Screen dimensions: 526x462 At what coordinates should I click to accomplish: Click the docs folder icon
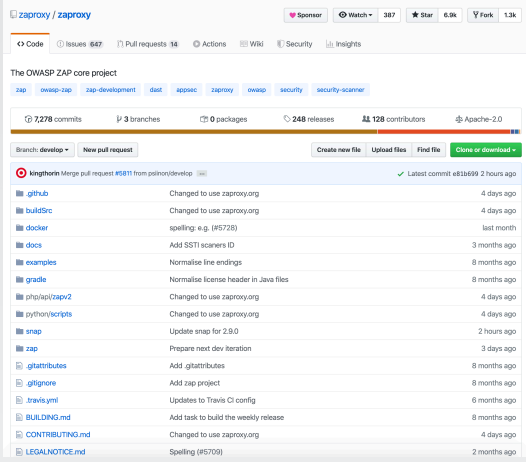point(19,245)
